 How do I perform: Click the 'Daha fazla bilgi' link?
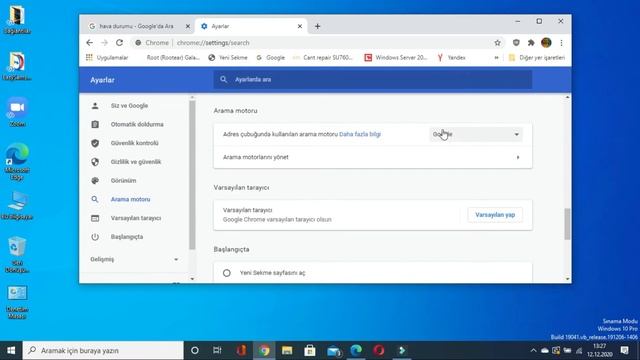click(x=360, y=134)
